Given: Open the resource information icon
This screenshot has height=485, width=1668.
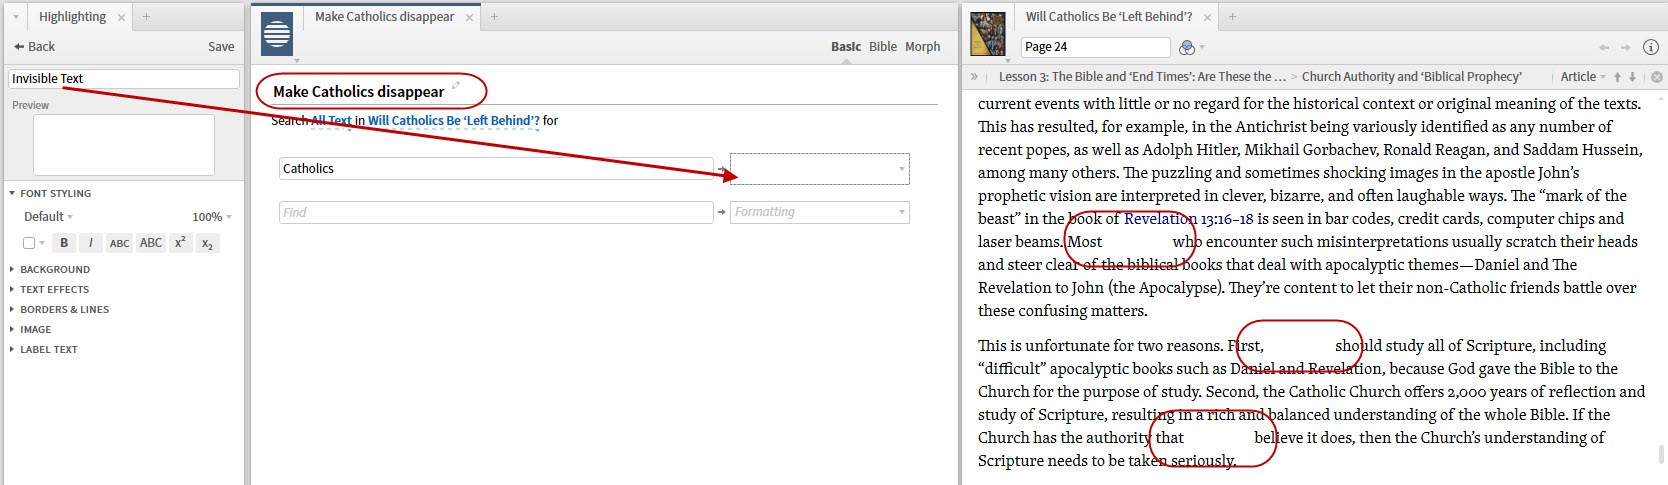Looking at the screenshot, I should tap(1651, 47).
